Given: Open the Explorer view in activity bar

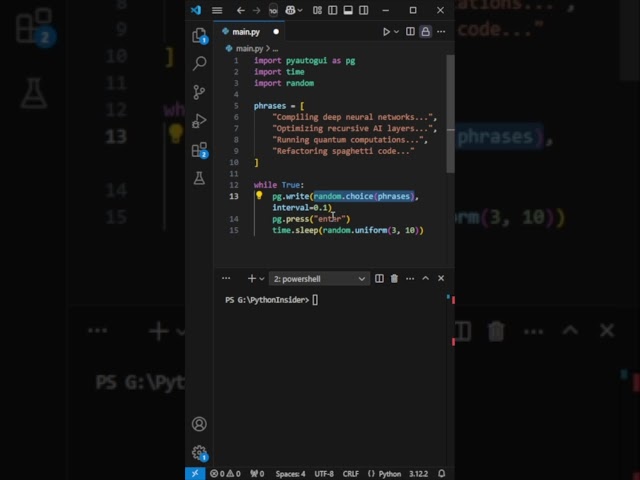Looking at the screenshot, I should point(199,36).
